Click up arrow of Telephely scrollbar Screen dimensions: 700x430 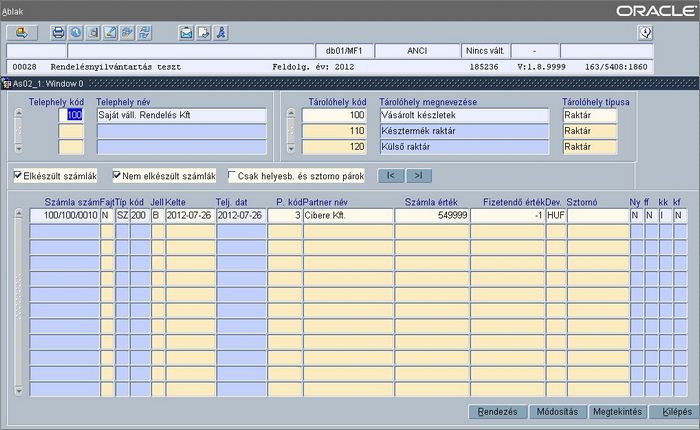tap(18, 113)
